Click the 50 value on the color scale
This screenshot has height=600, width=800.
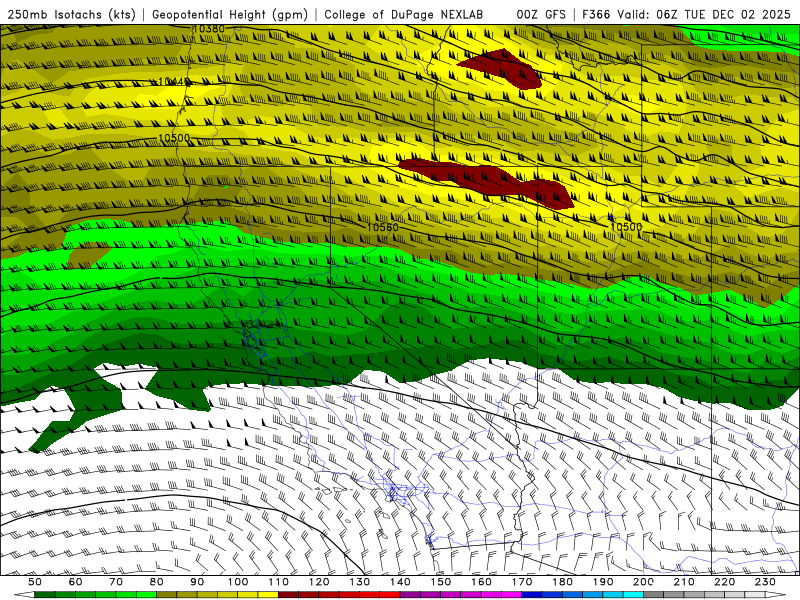click(x=35, y=582)
